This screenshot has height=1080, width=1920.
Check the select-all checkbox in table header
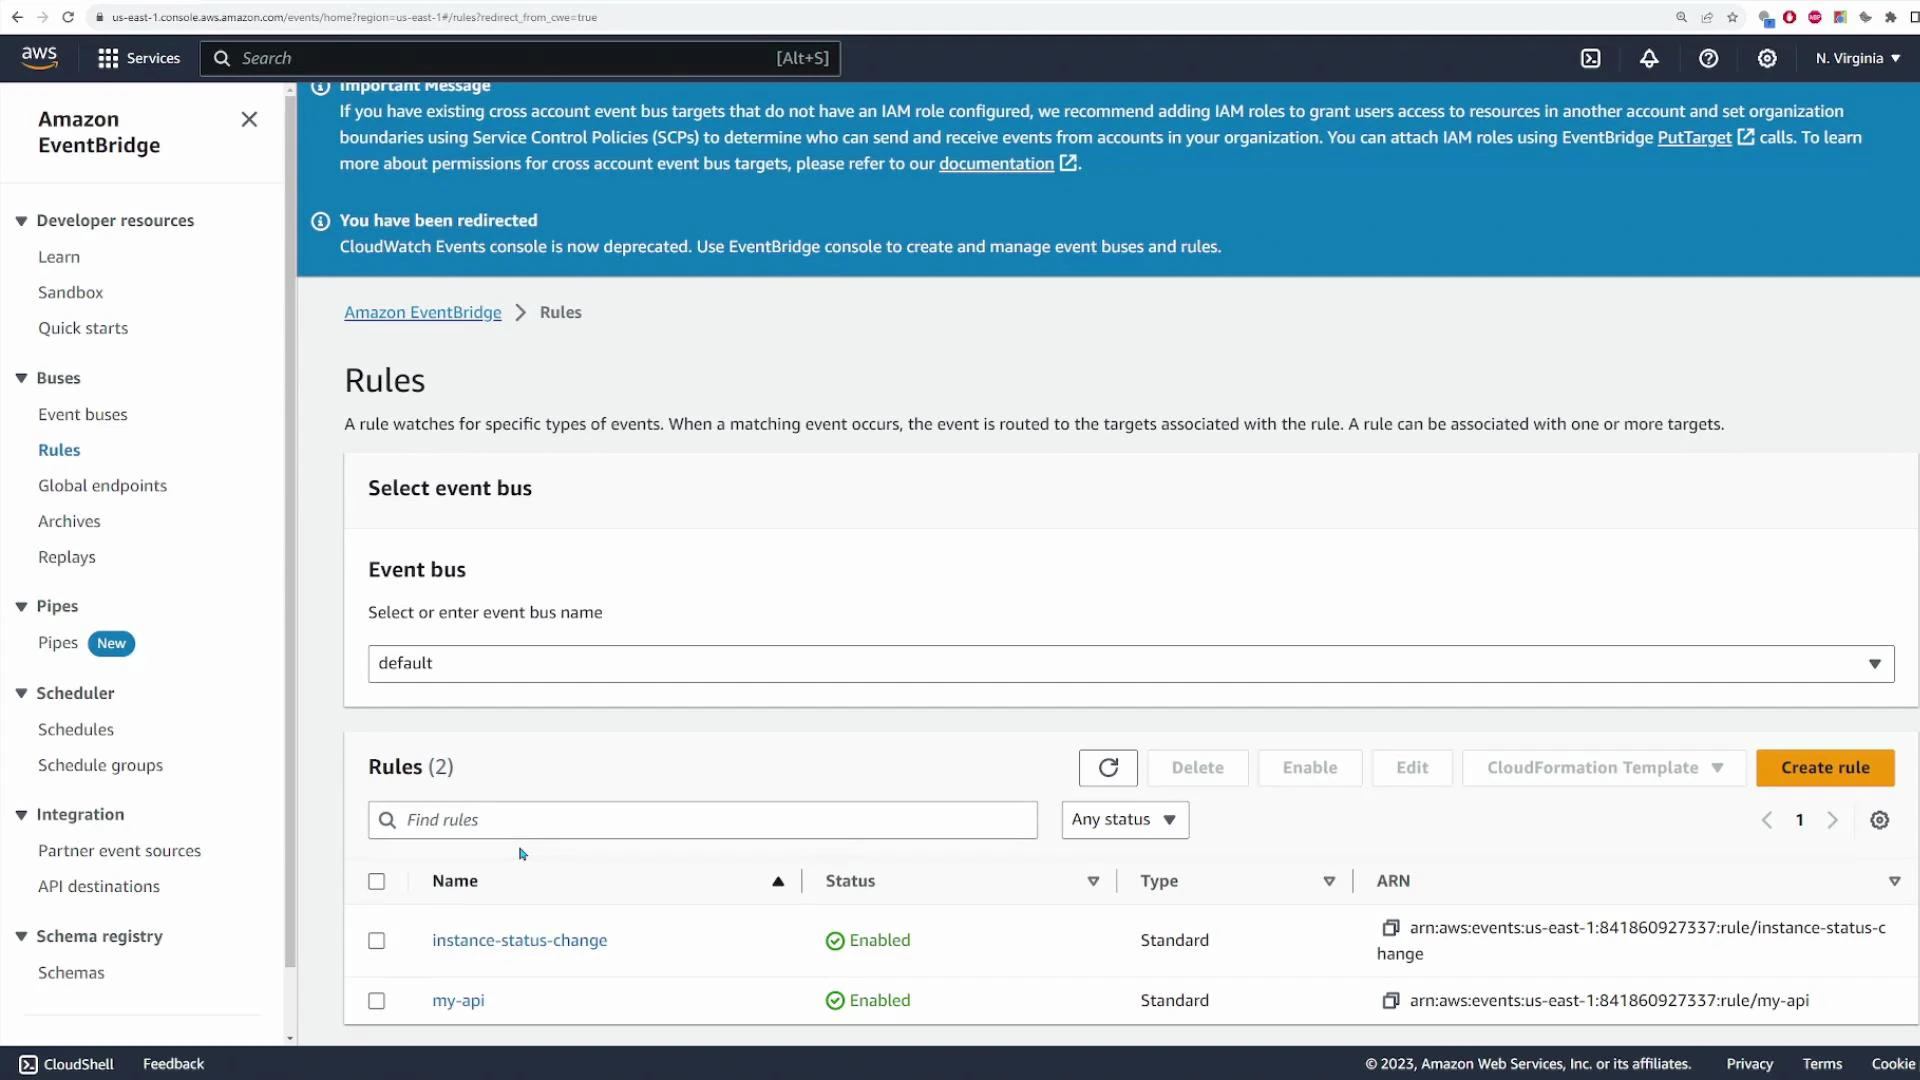376,881
